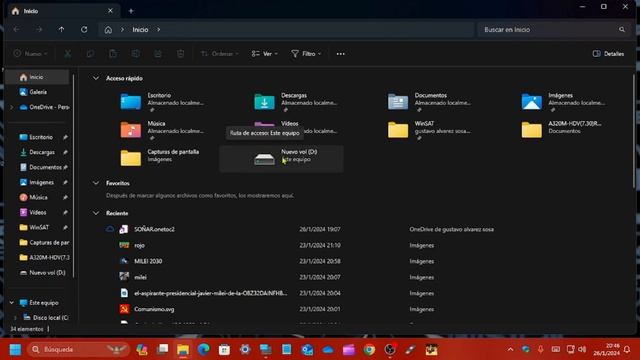
Task: Click the Cut scissors icon
Action: tap(68, 53)
